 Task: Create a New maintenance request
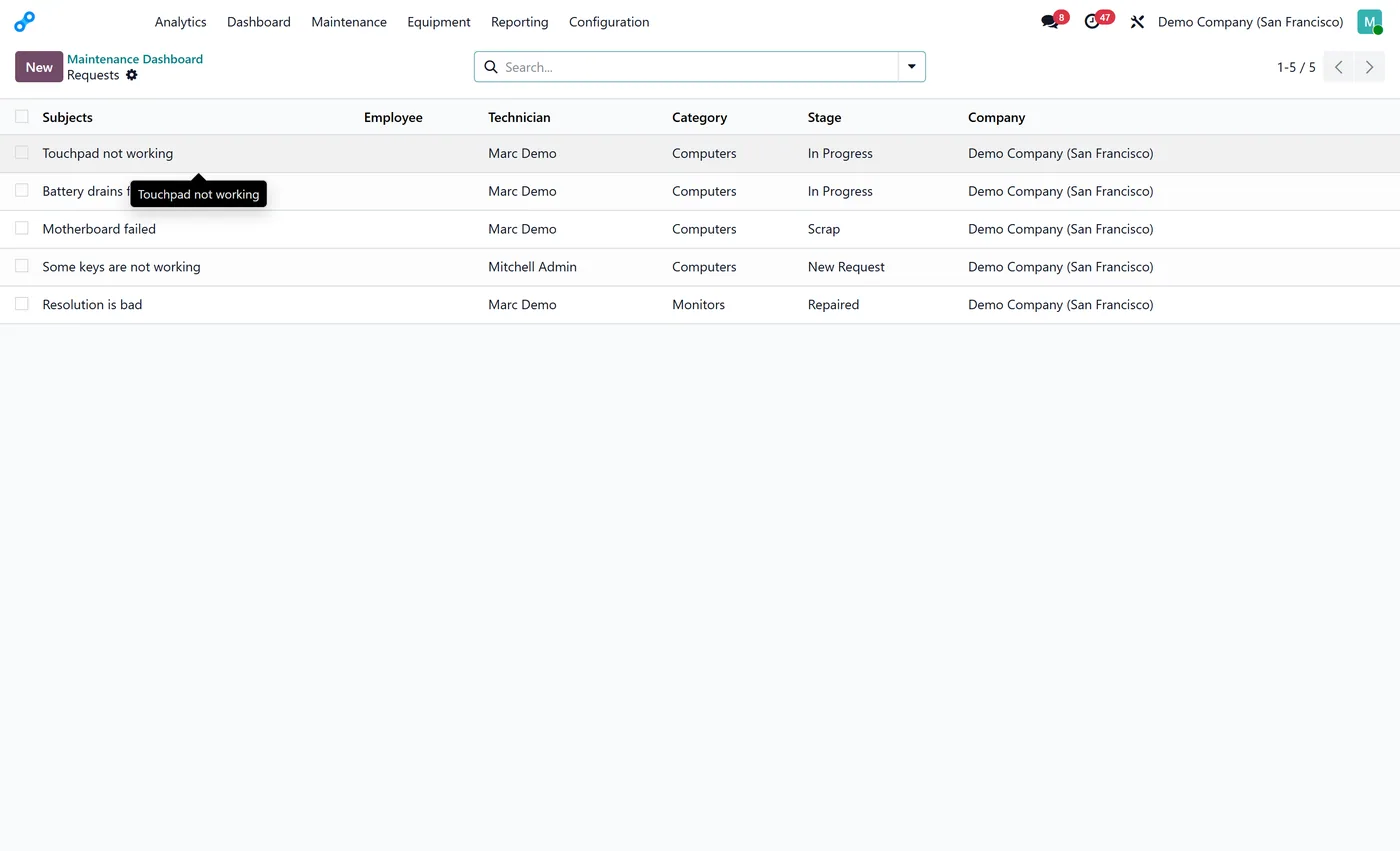coord(39,67)
